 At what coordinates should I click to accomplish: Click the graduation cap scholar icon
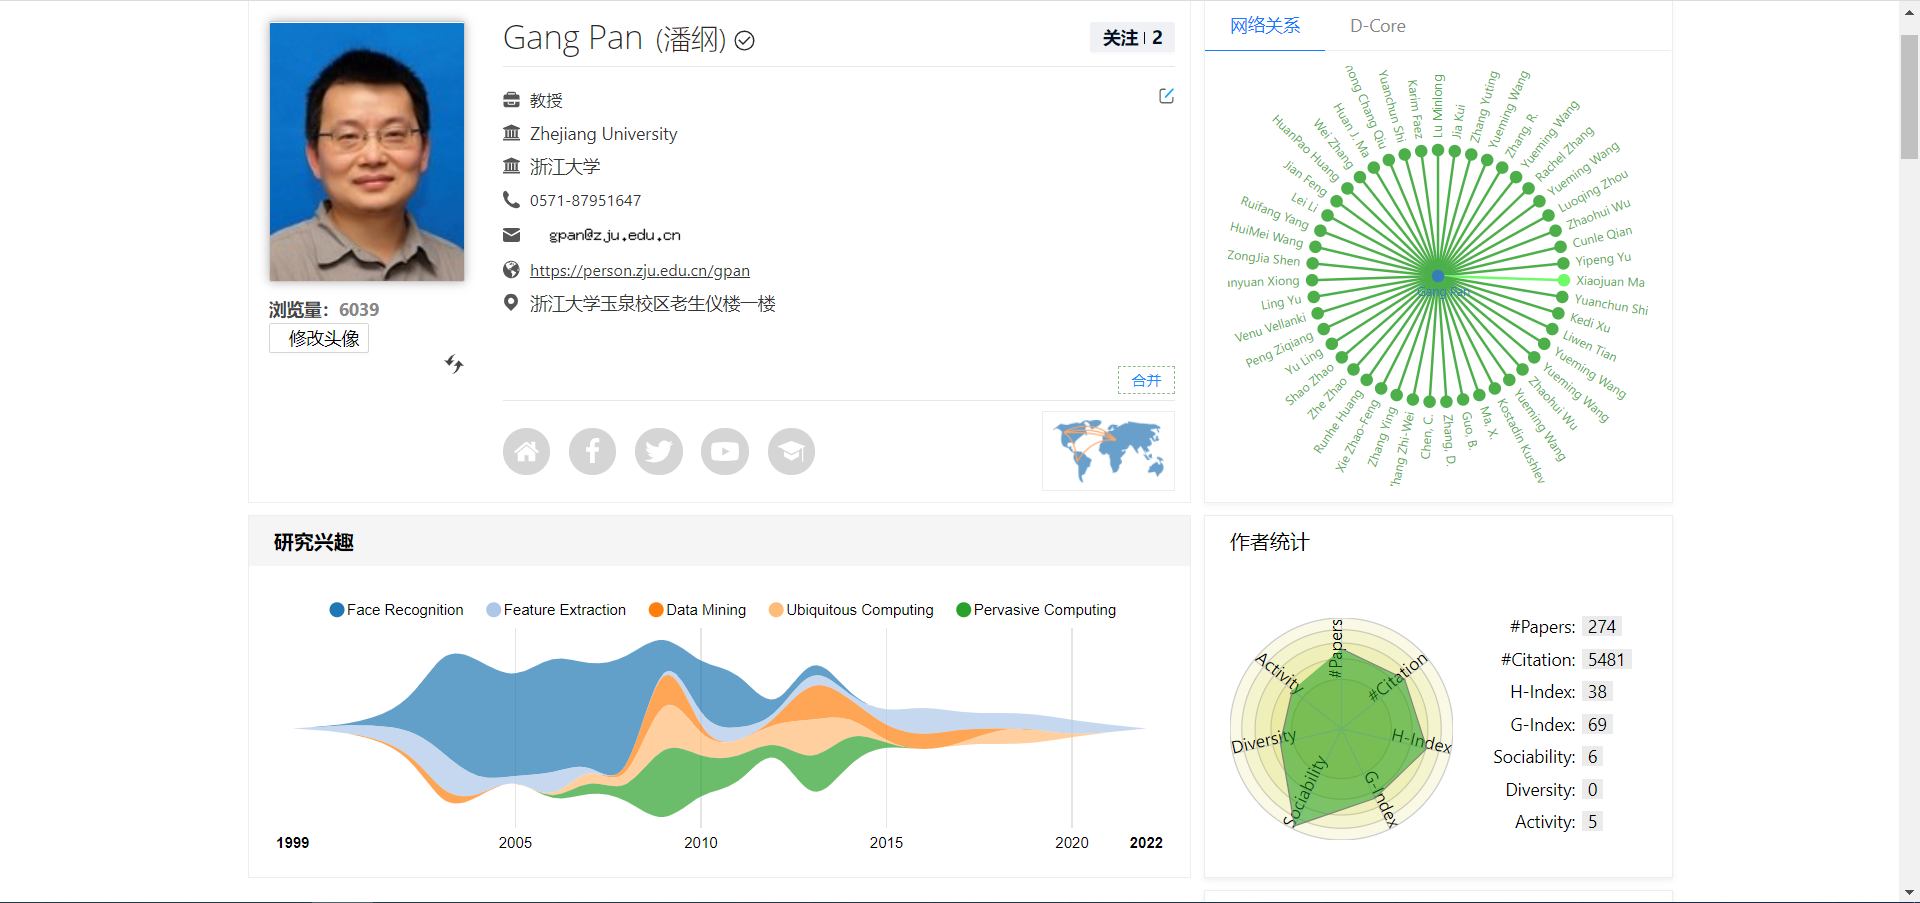coord(790,451)
